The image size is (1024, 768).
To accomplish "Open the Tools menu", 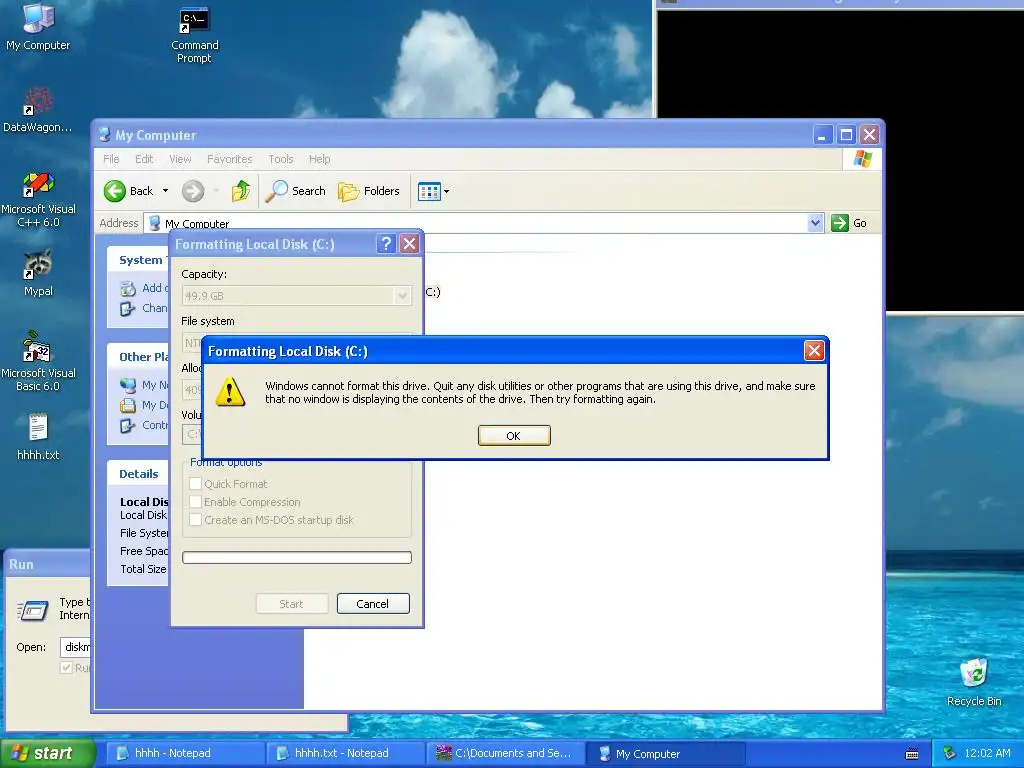I will [x=281, y=159].
